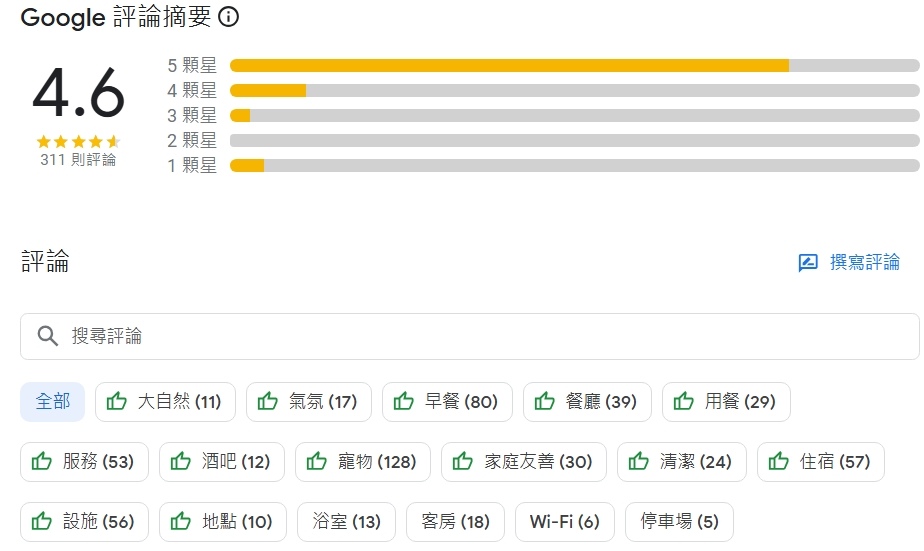Toggle the 家庭友善 (30) filter chip

click(523, 462)
